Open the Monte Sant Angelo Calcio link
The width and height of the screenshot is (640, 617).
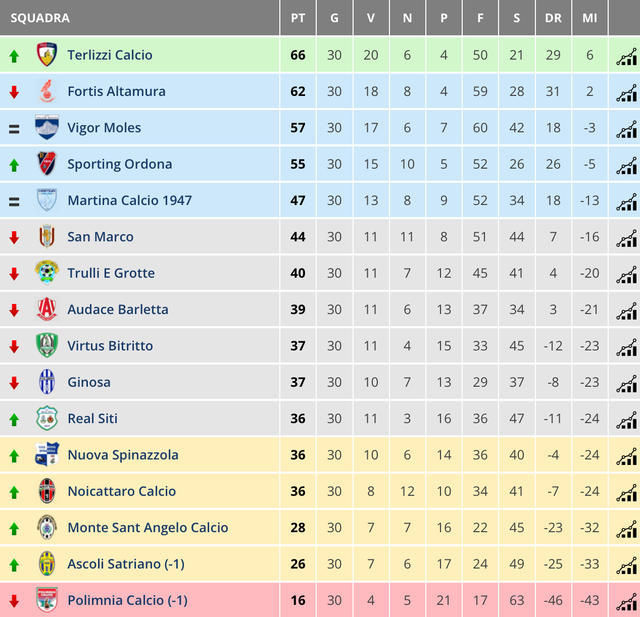tap(148, 528)
